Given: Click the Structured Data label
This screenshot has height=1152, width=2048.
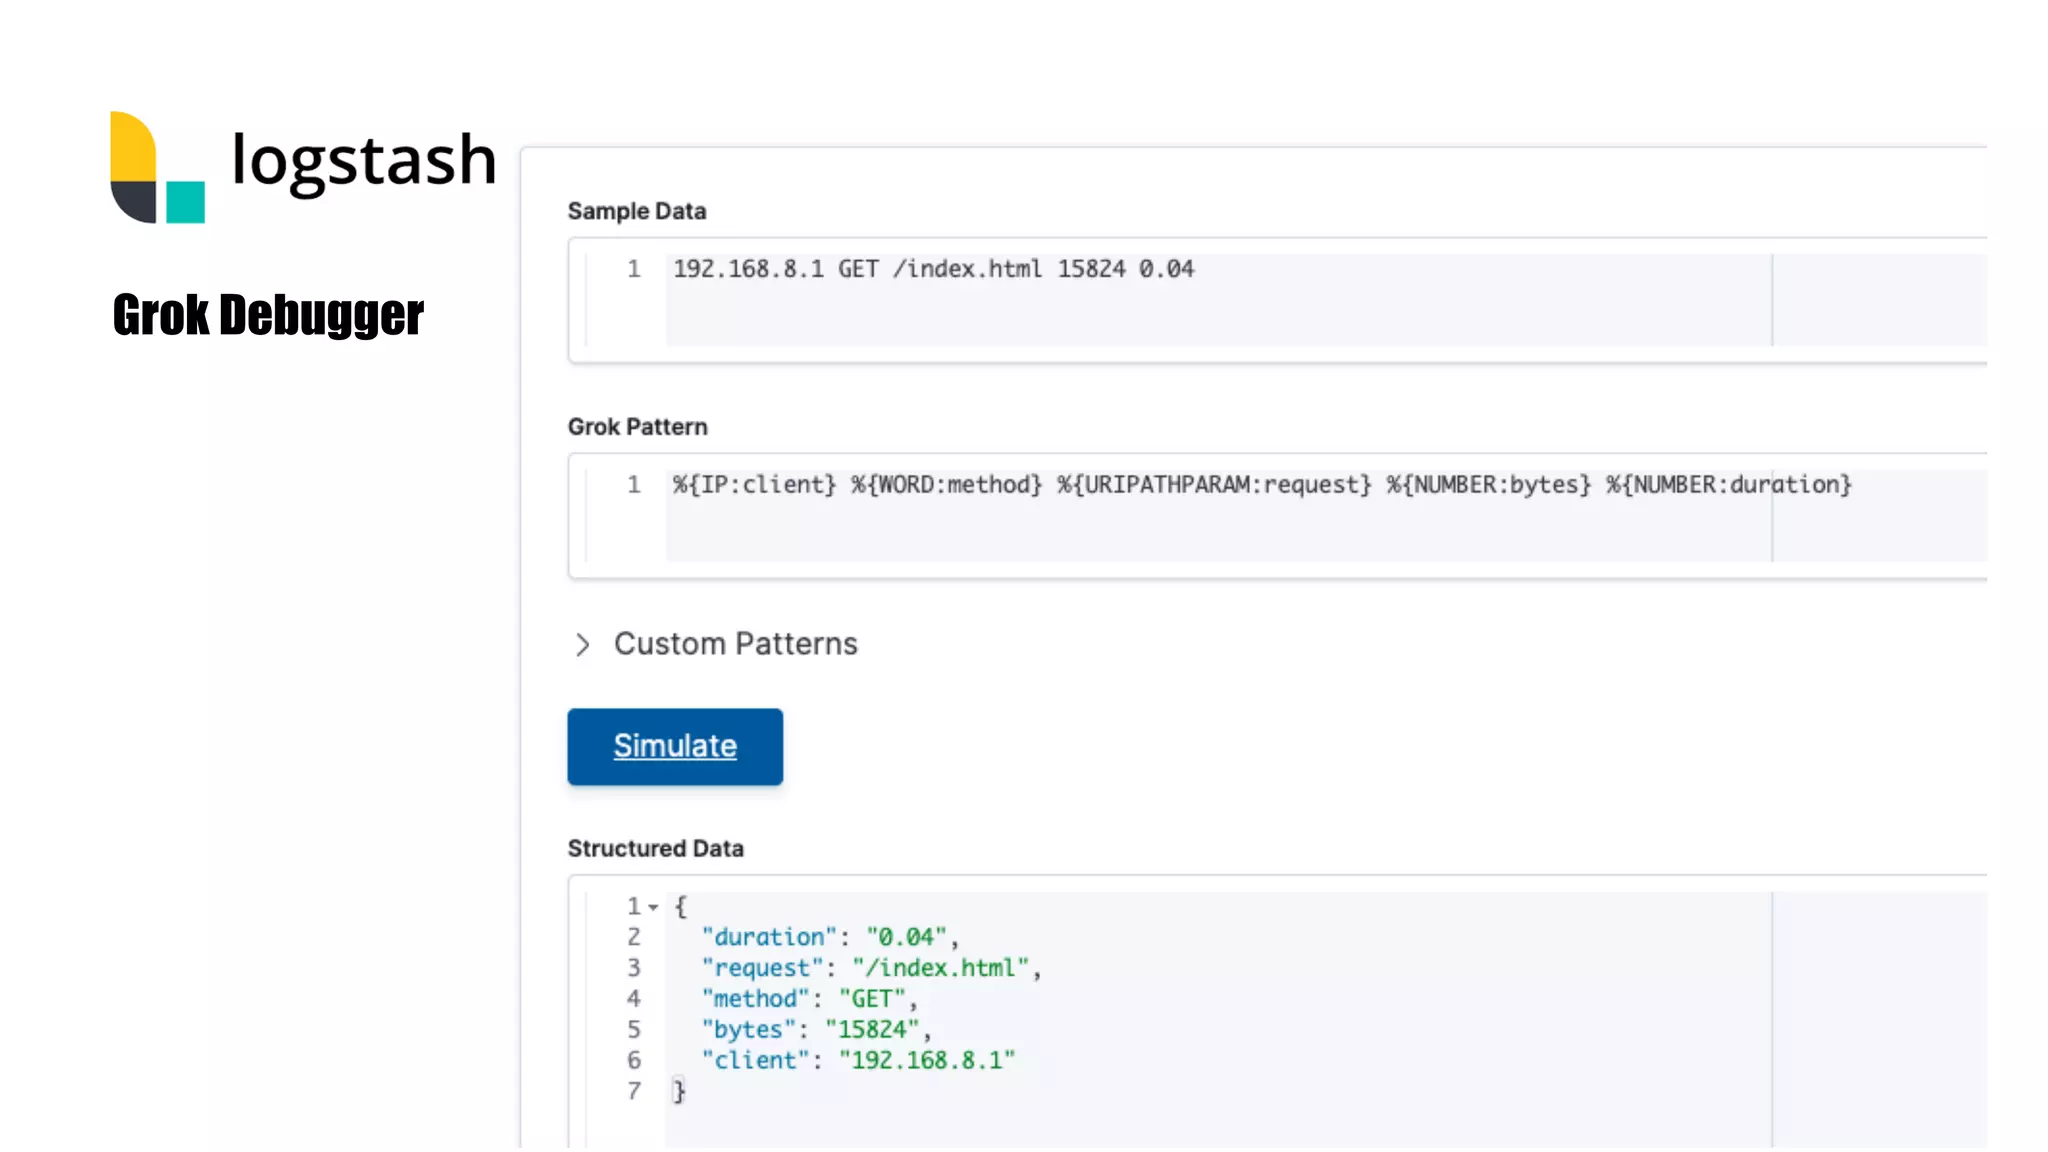Looking at the screenshot, I should click(655, 848).
